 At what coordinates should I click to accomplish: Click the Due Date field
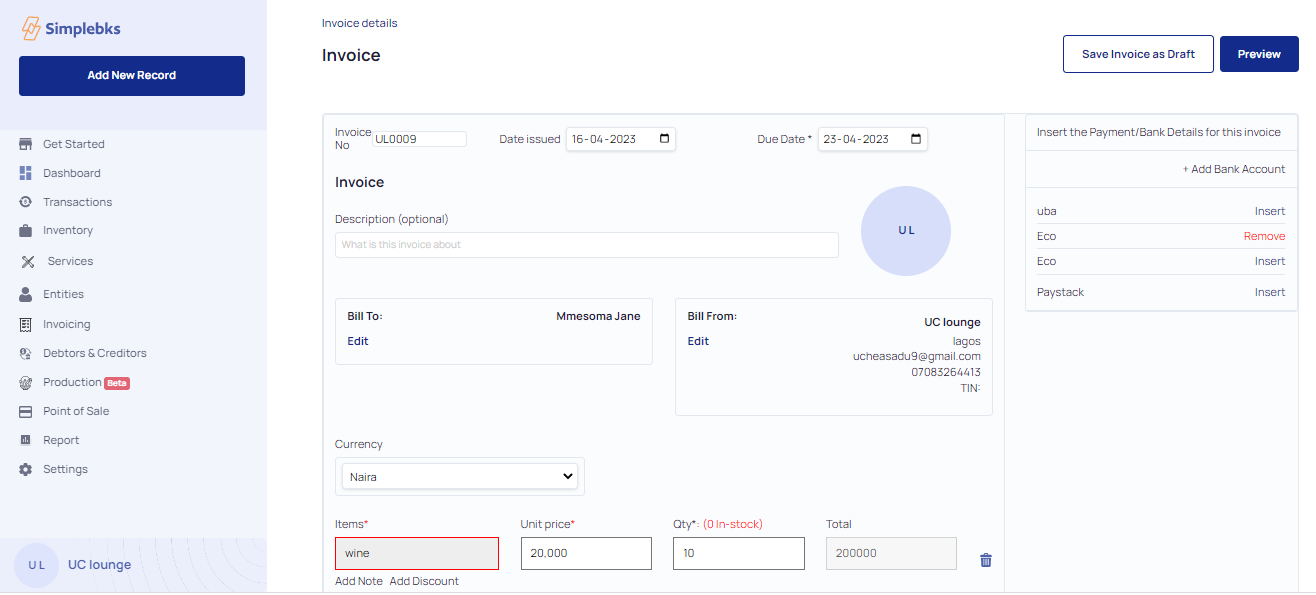pos(873,139)
